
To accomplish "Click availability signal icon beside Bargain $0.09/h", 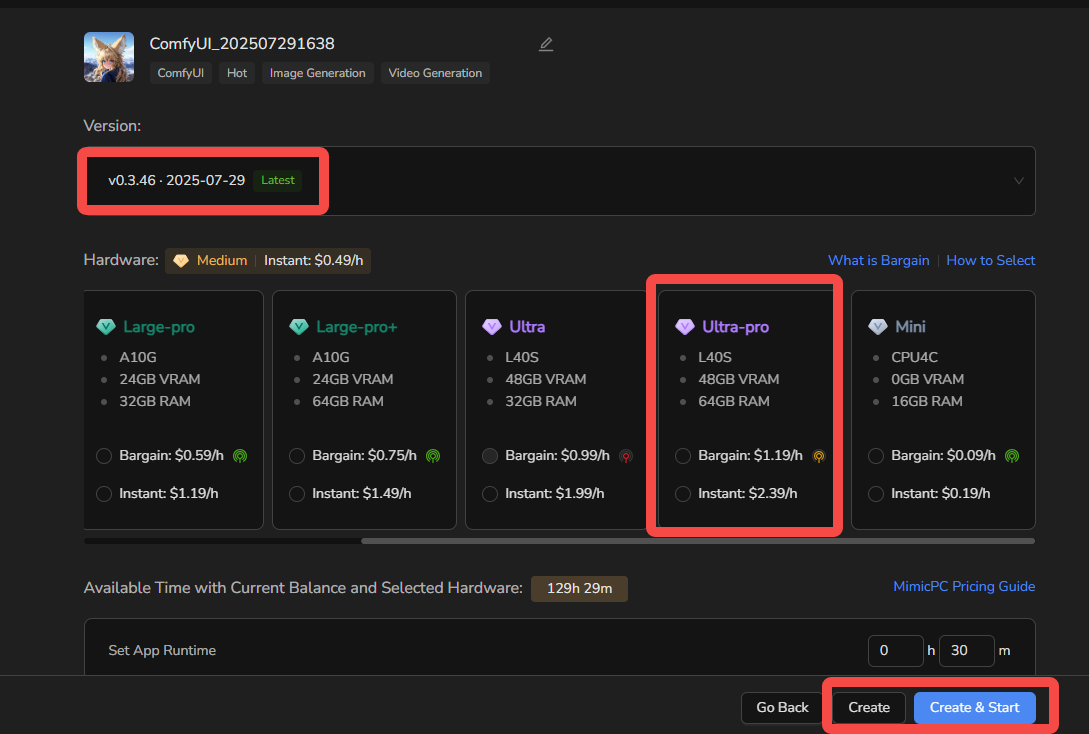I will click(1012, 456).
